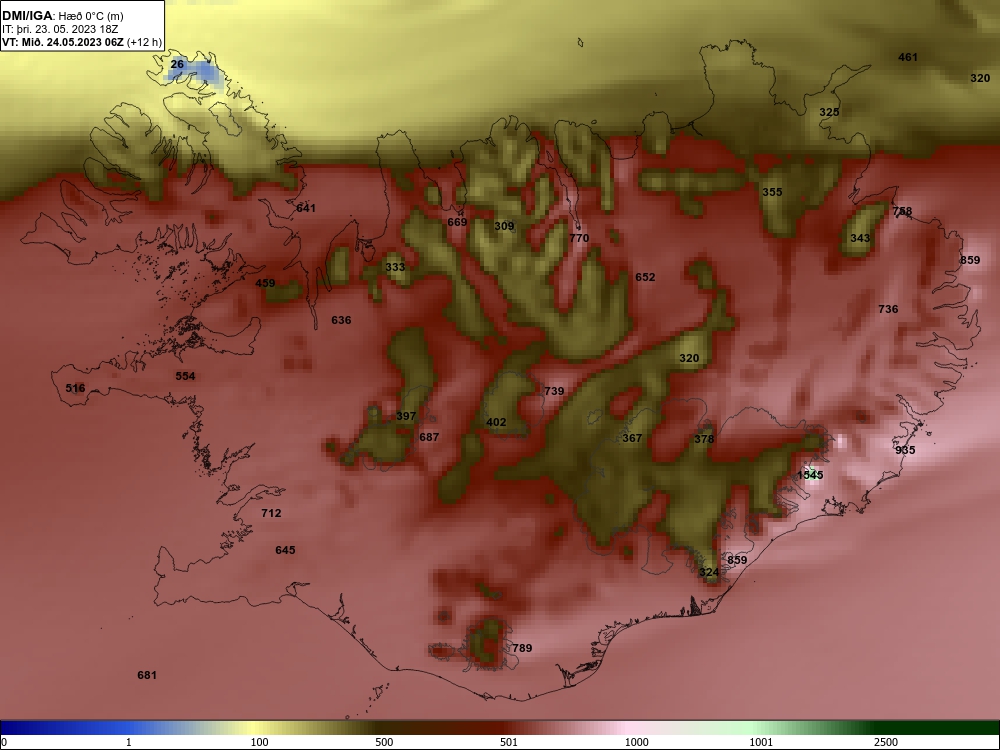Click the legend scale label 100
The height and width of the screenshot is (750, 1000).
pyautogui.click(x=259, y=742)
